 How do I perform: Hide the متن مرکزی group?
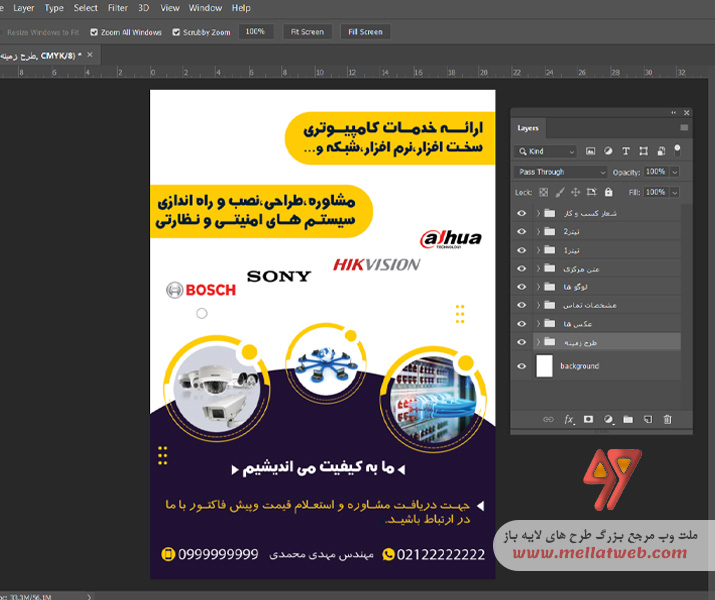click(x=522, y=269)
